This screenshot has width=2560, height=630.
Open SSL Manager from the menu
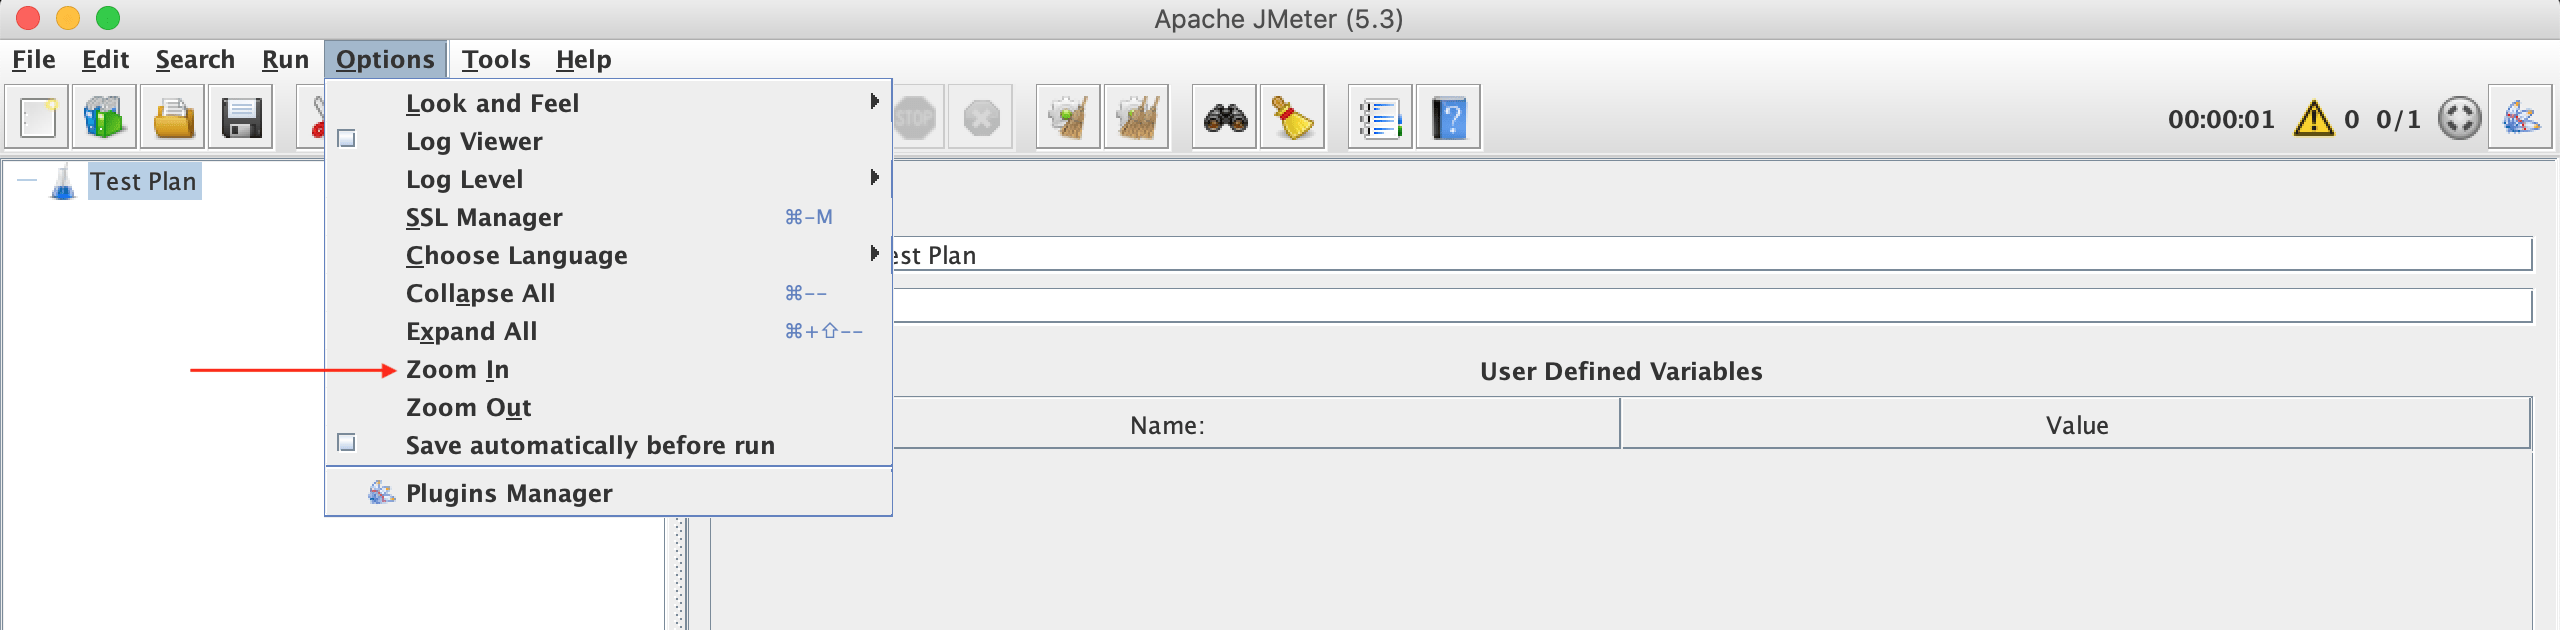(484, 217)
